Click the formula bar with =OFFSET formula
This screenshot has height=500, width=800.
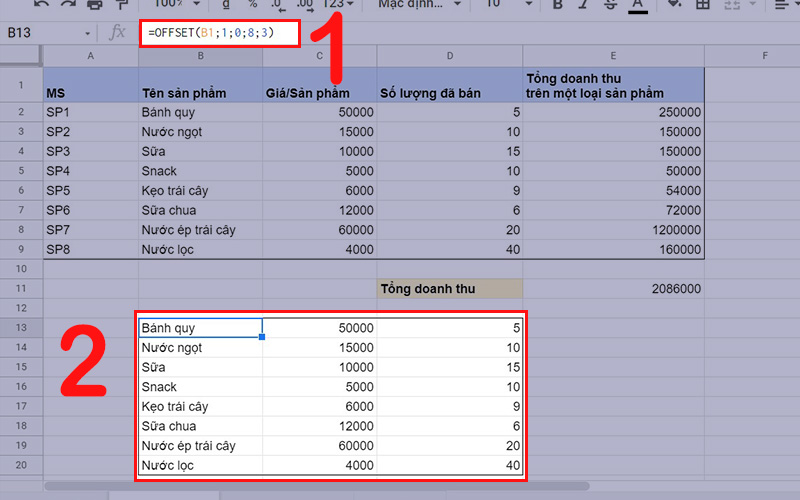(x=220, y=33)
